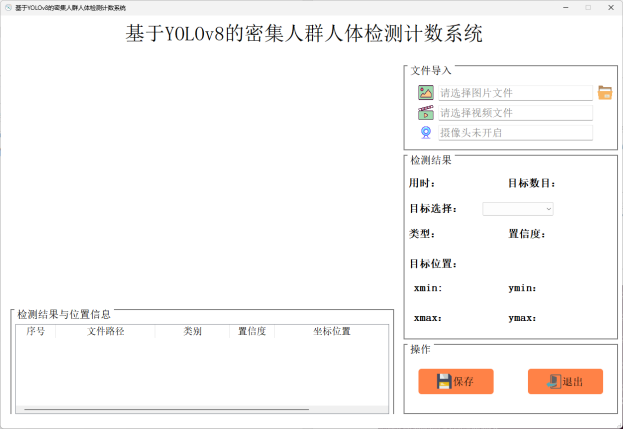Screen dimensions: 624x430
Task: Minimize the application window
Action: pos(566,8)
